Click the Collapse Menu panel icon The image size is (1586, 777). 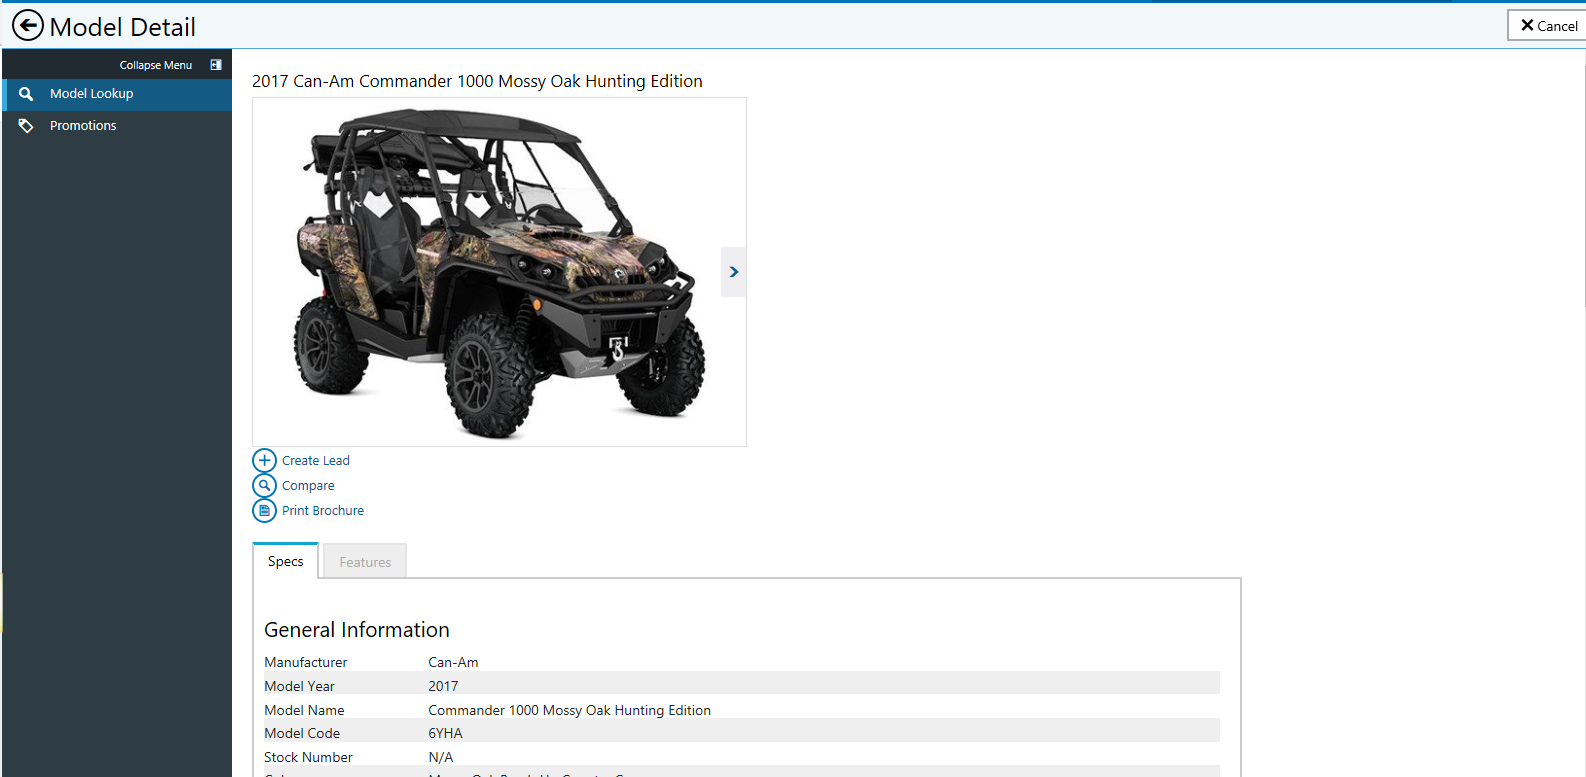tap(216, 65)
